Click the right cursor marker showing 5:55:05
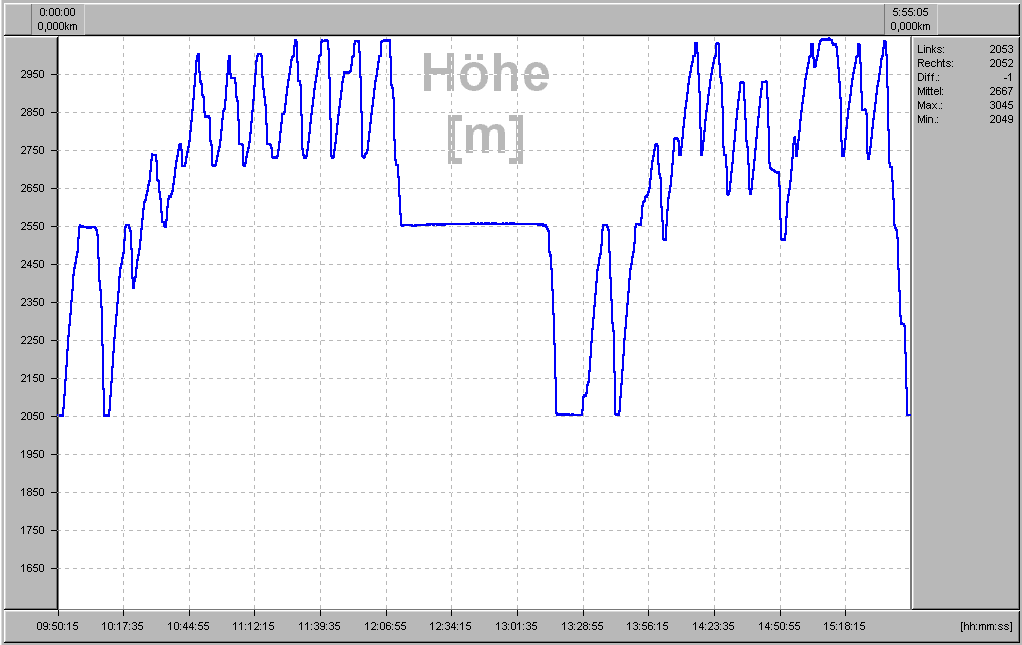 click(911, 19)
